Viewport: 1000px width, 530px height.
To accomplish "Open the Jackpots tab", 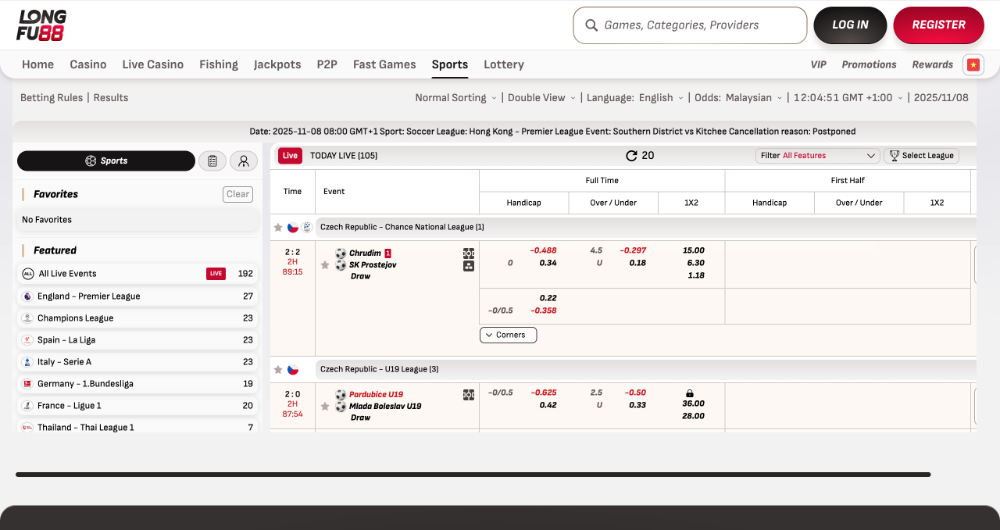I will tap(277, 64).
